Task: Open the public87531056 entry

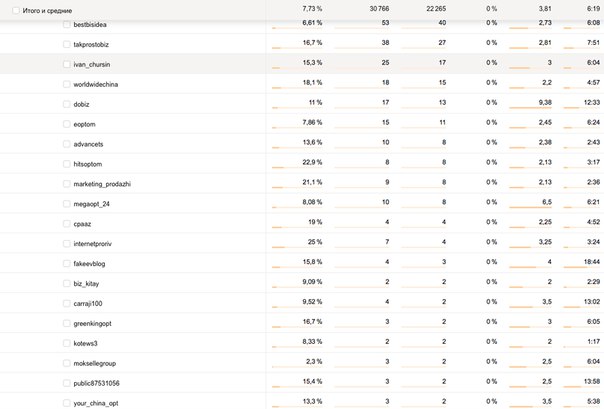Action: coord(97,383)
